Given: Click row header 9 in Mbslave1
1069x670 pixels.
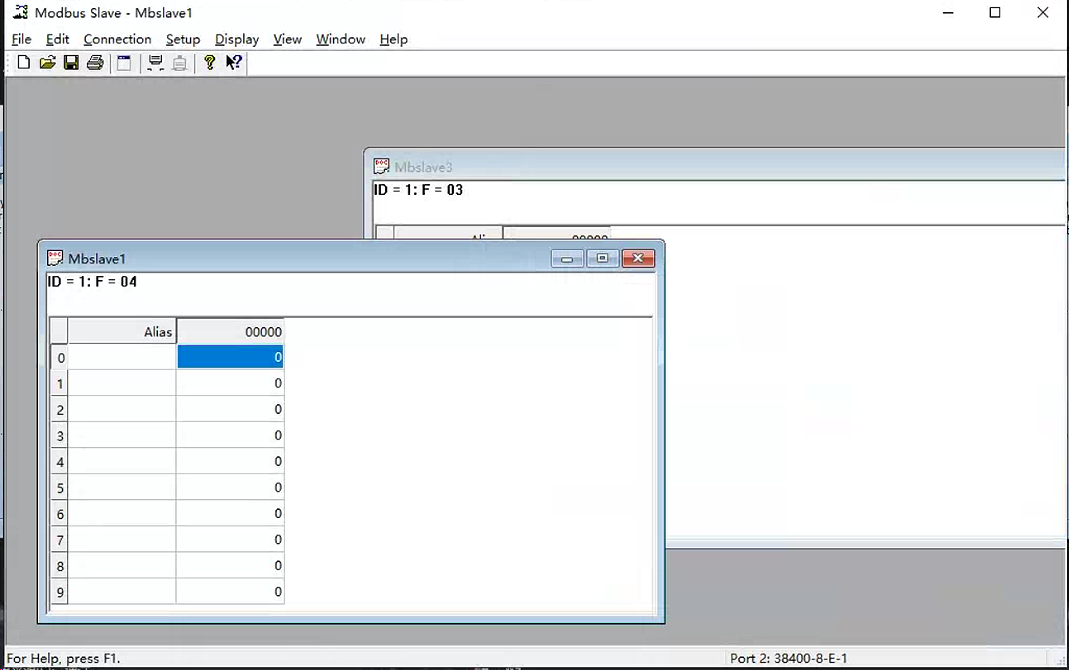Looking at the screenshot, I should [59, 592].
